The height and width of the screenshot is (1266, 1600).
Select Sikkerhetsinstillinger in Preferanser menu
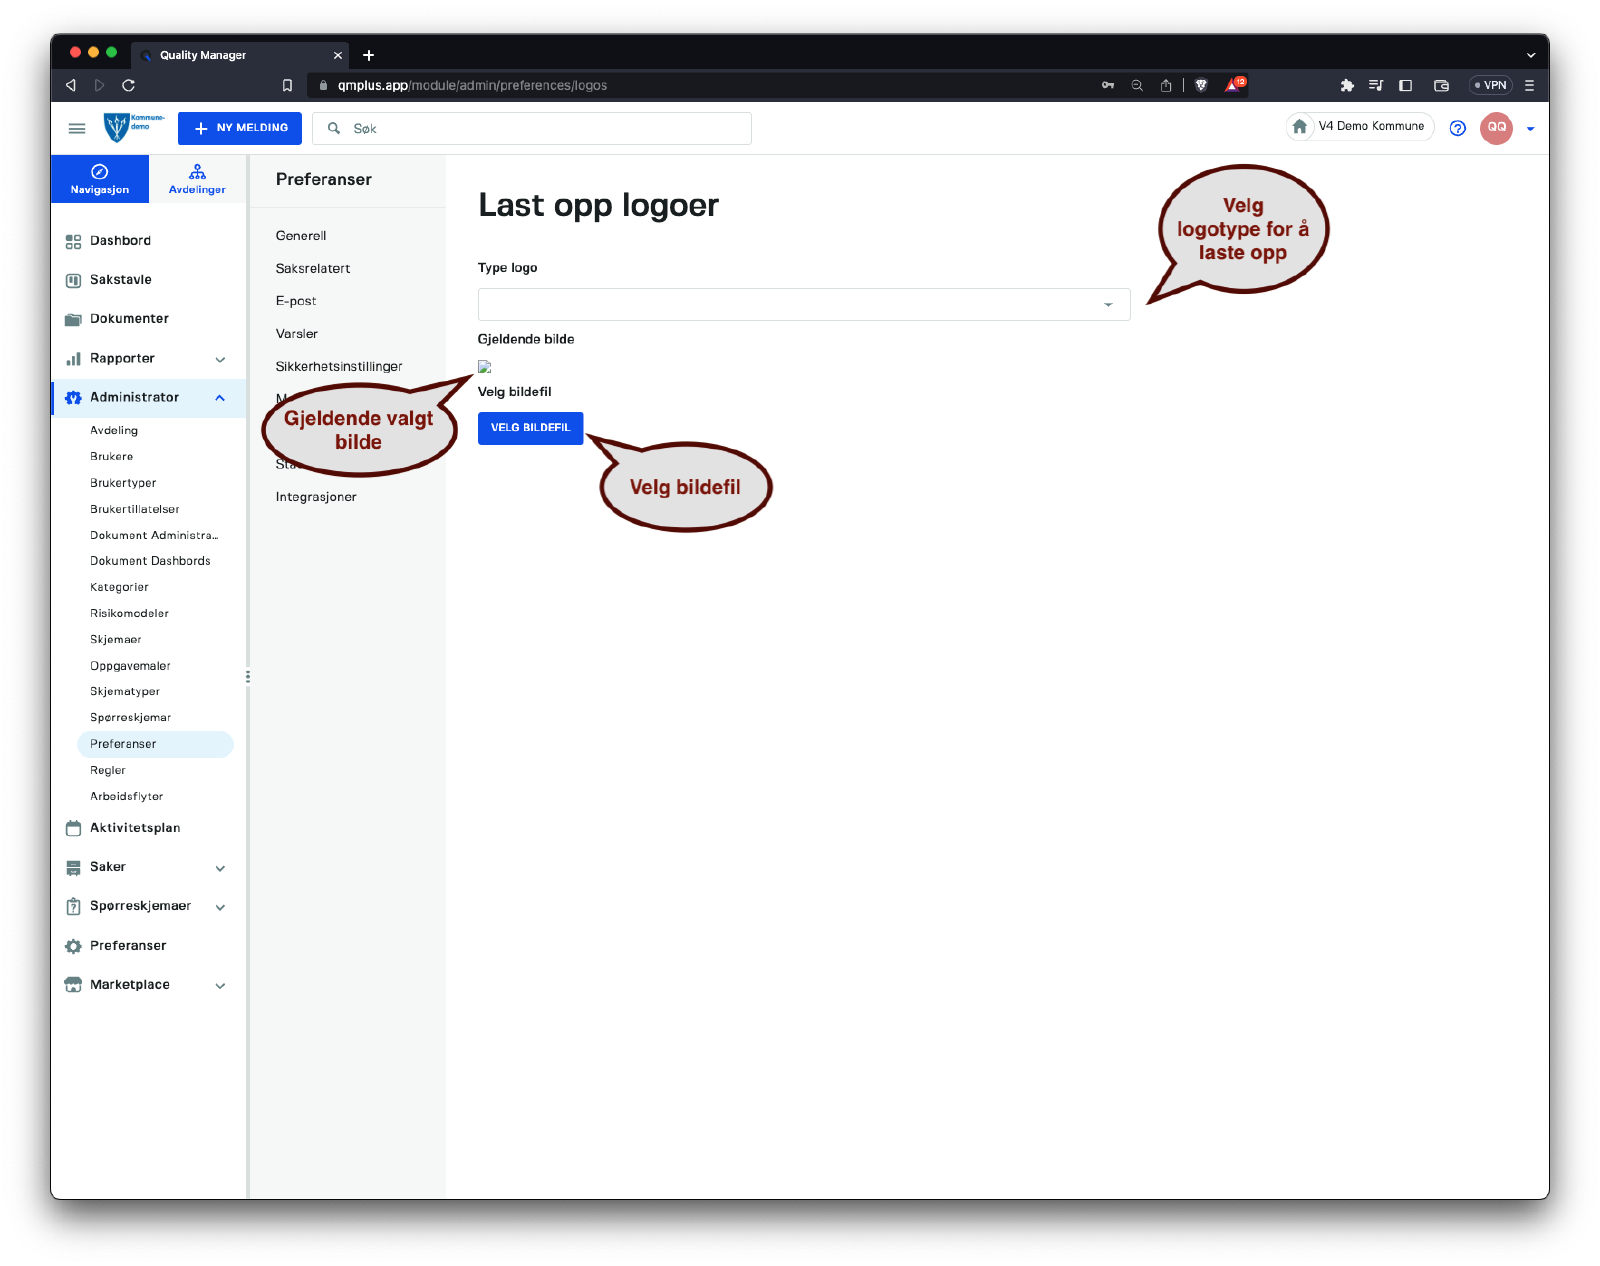coord(339,367)
